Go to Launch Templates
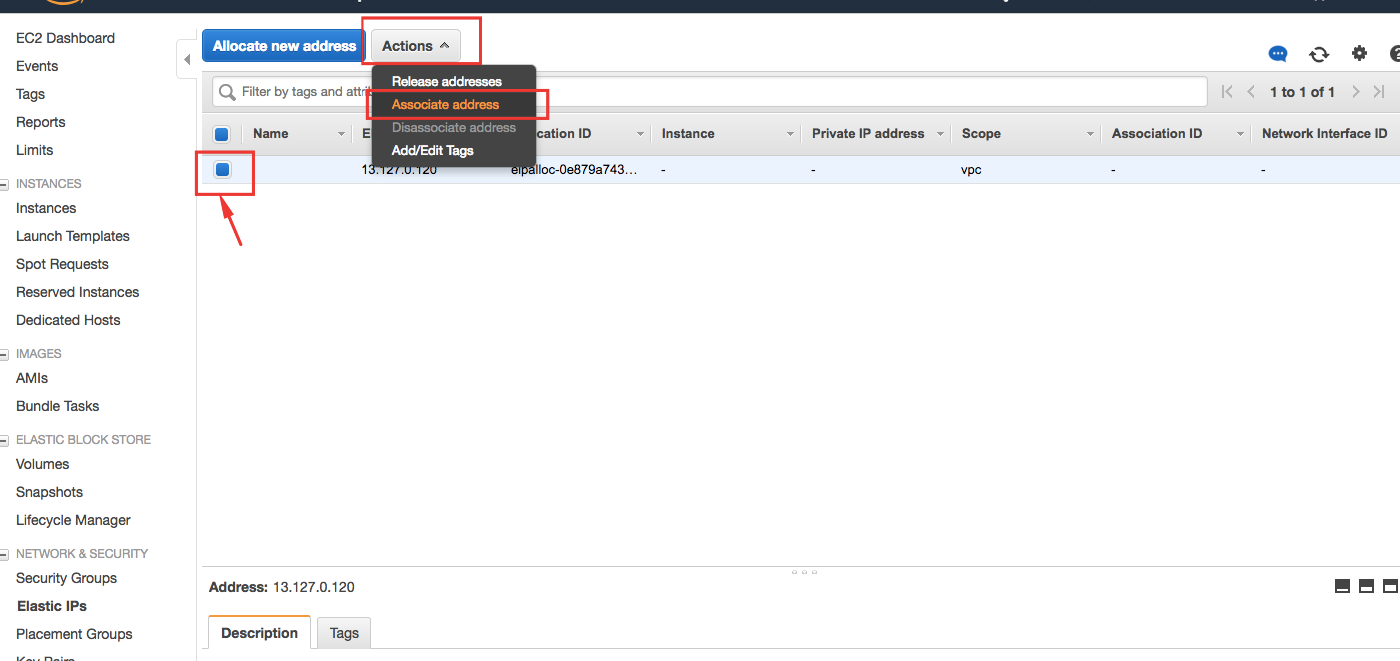Screen dimensions: 1400x661 [x=73, y=236]
